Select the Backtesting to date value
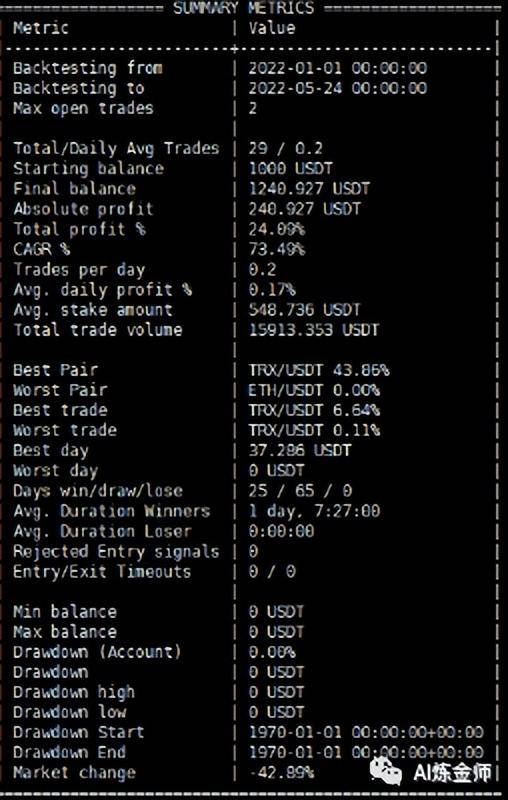 (338, 88)
